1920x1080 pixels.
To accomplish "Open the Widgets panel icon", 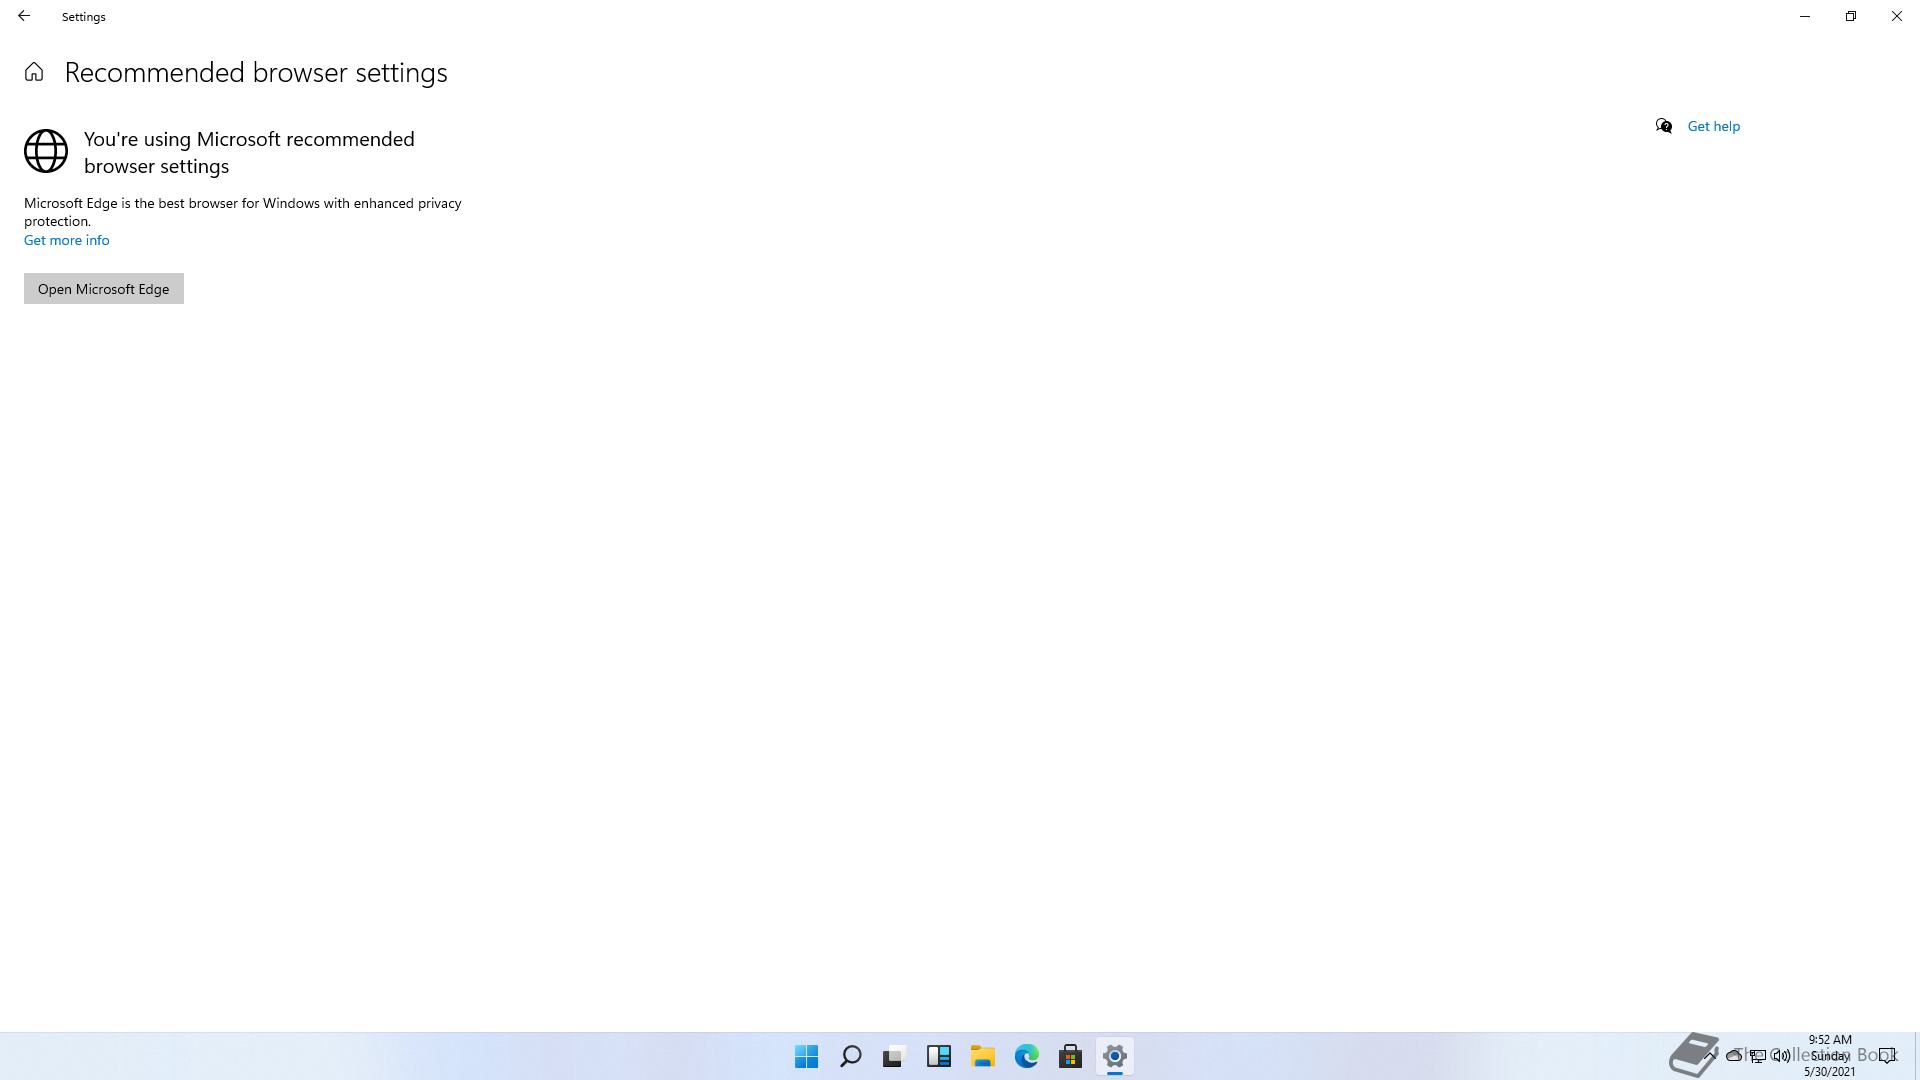I will pyautogui.click(x=939, y=1056).
